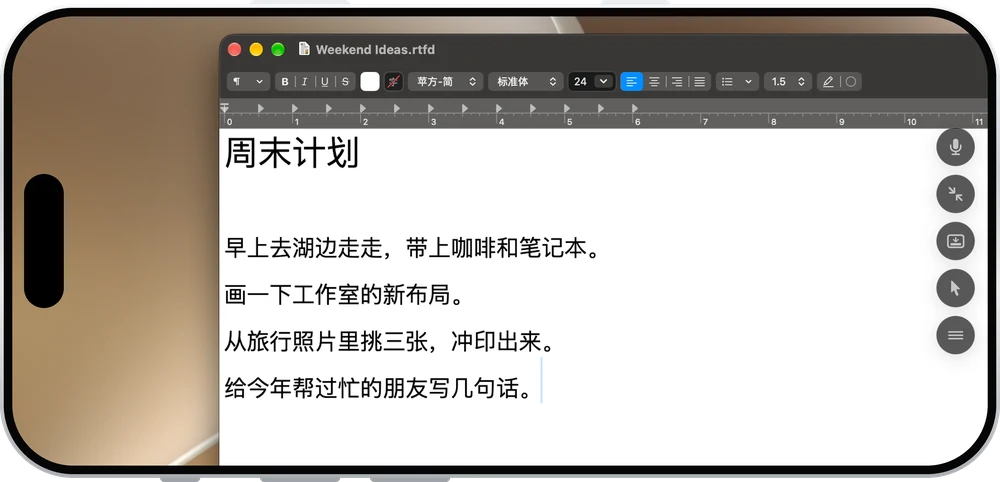The image size is (1000, 482).
Task: Click the tab stop near ruler mark 6
Action: click(635, 109)
